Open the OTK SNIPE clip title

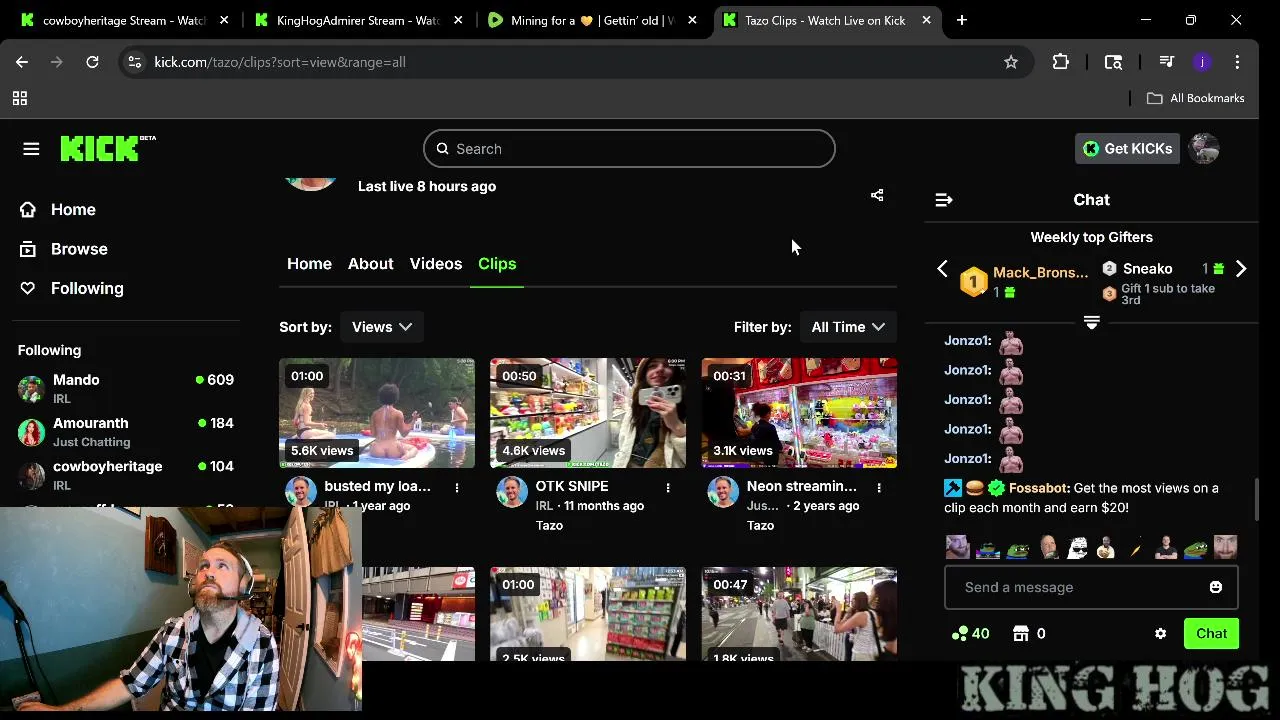pyautogui.click(x=572, y=486)
